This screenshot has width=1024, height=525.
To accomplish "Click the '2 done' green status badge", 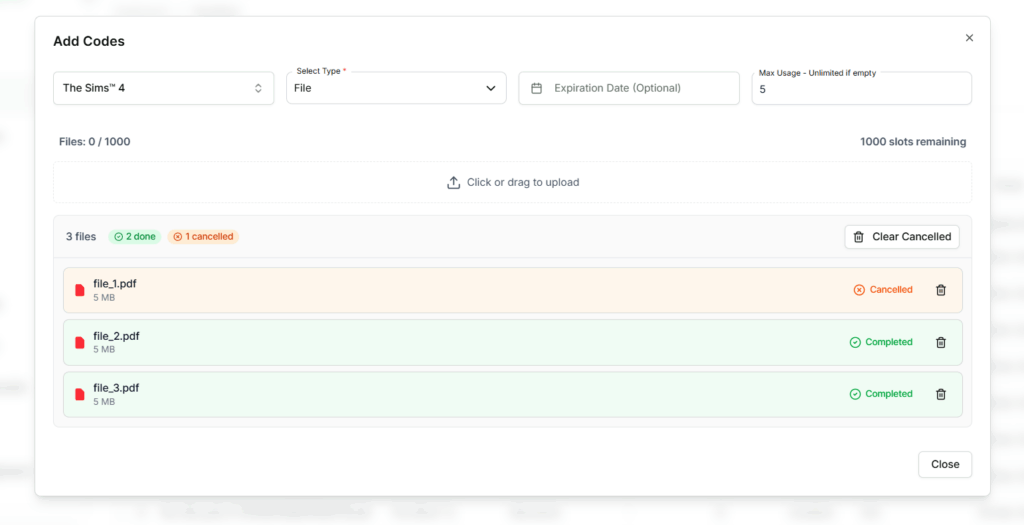I will pyautogui.click(x=134, y=237).
